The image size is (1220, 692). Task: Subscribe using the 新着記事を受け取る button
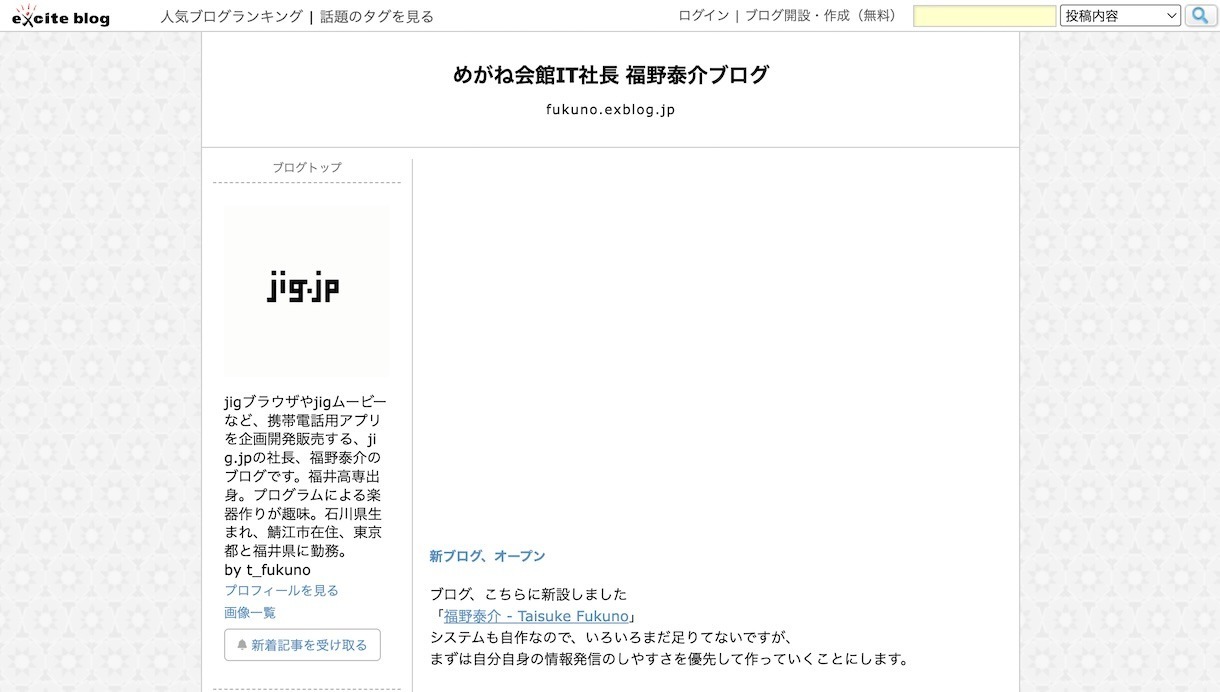tap(302, 645)
